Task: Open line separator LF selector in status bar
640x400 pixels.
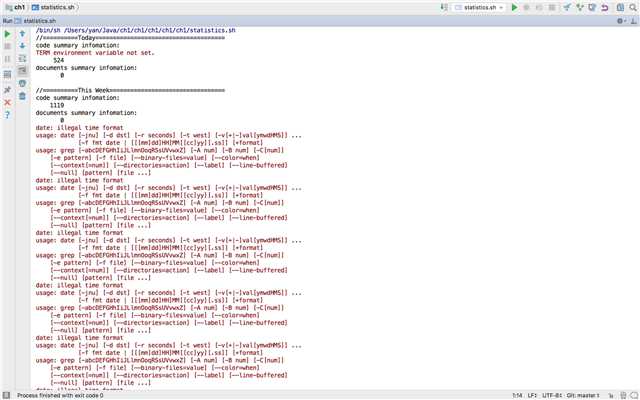Action: click(x=532, y=395)
